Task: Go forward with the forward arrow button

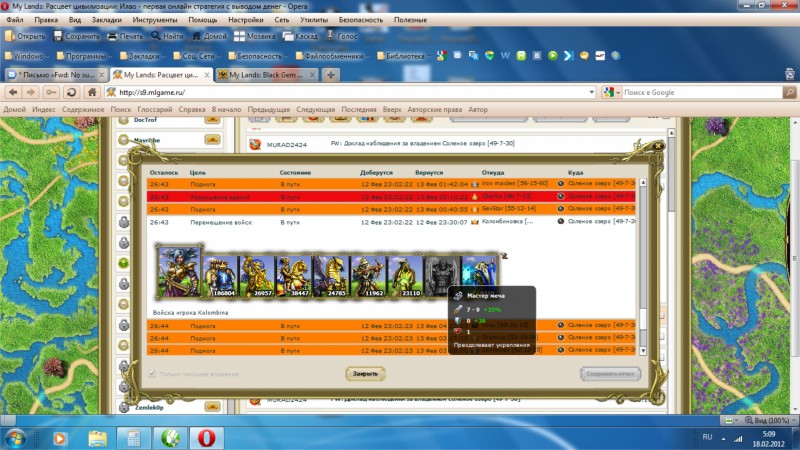Action: coord(31,92)
